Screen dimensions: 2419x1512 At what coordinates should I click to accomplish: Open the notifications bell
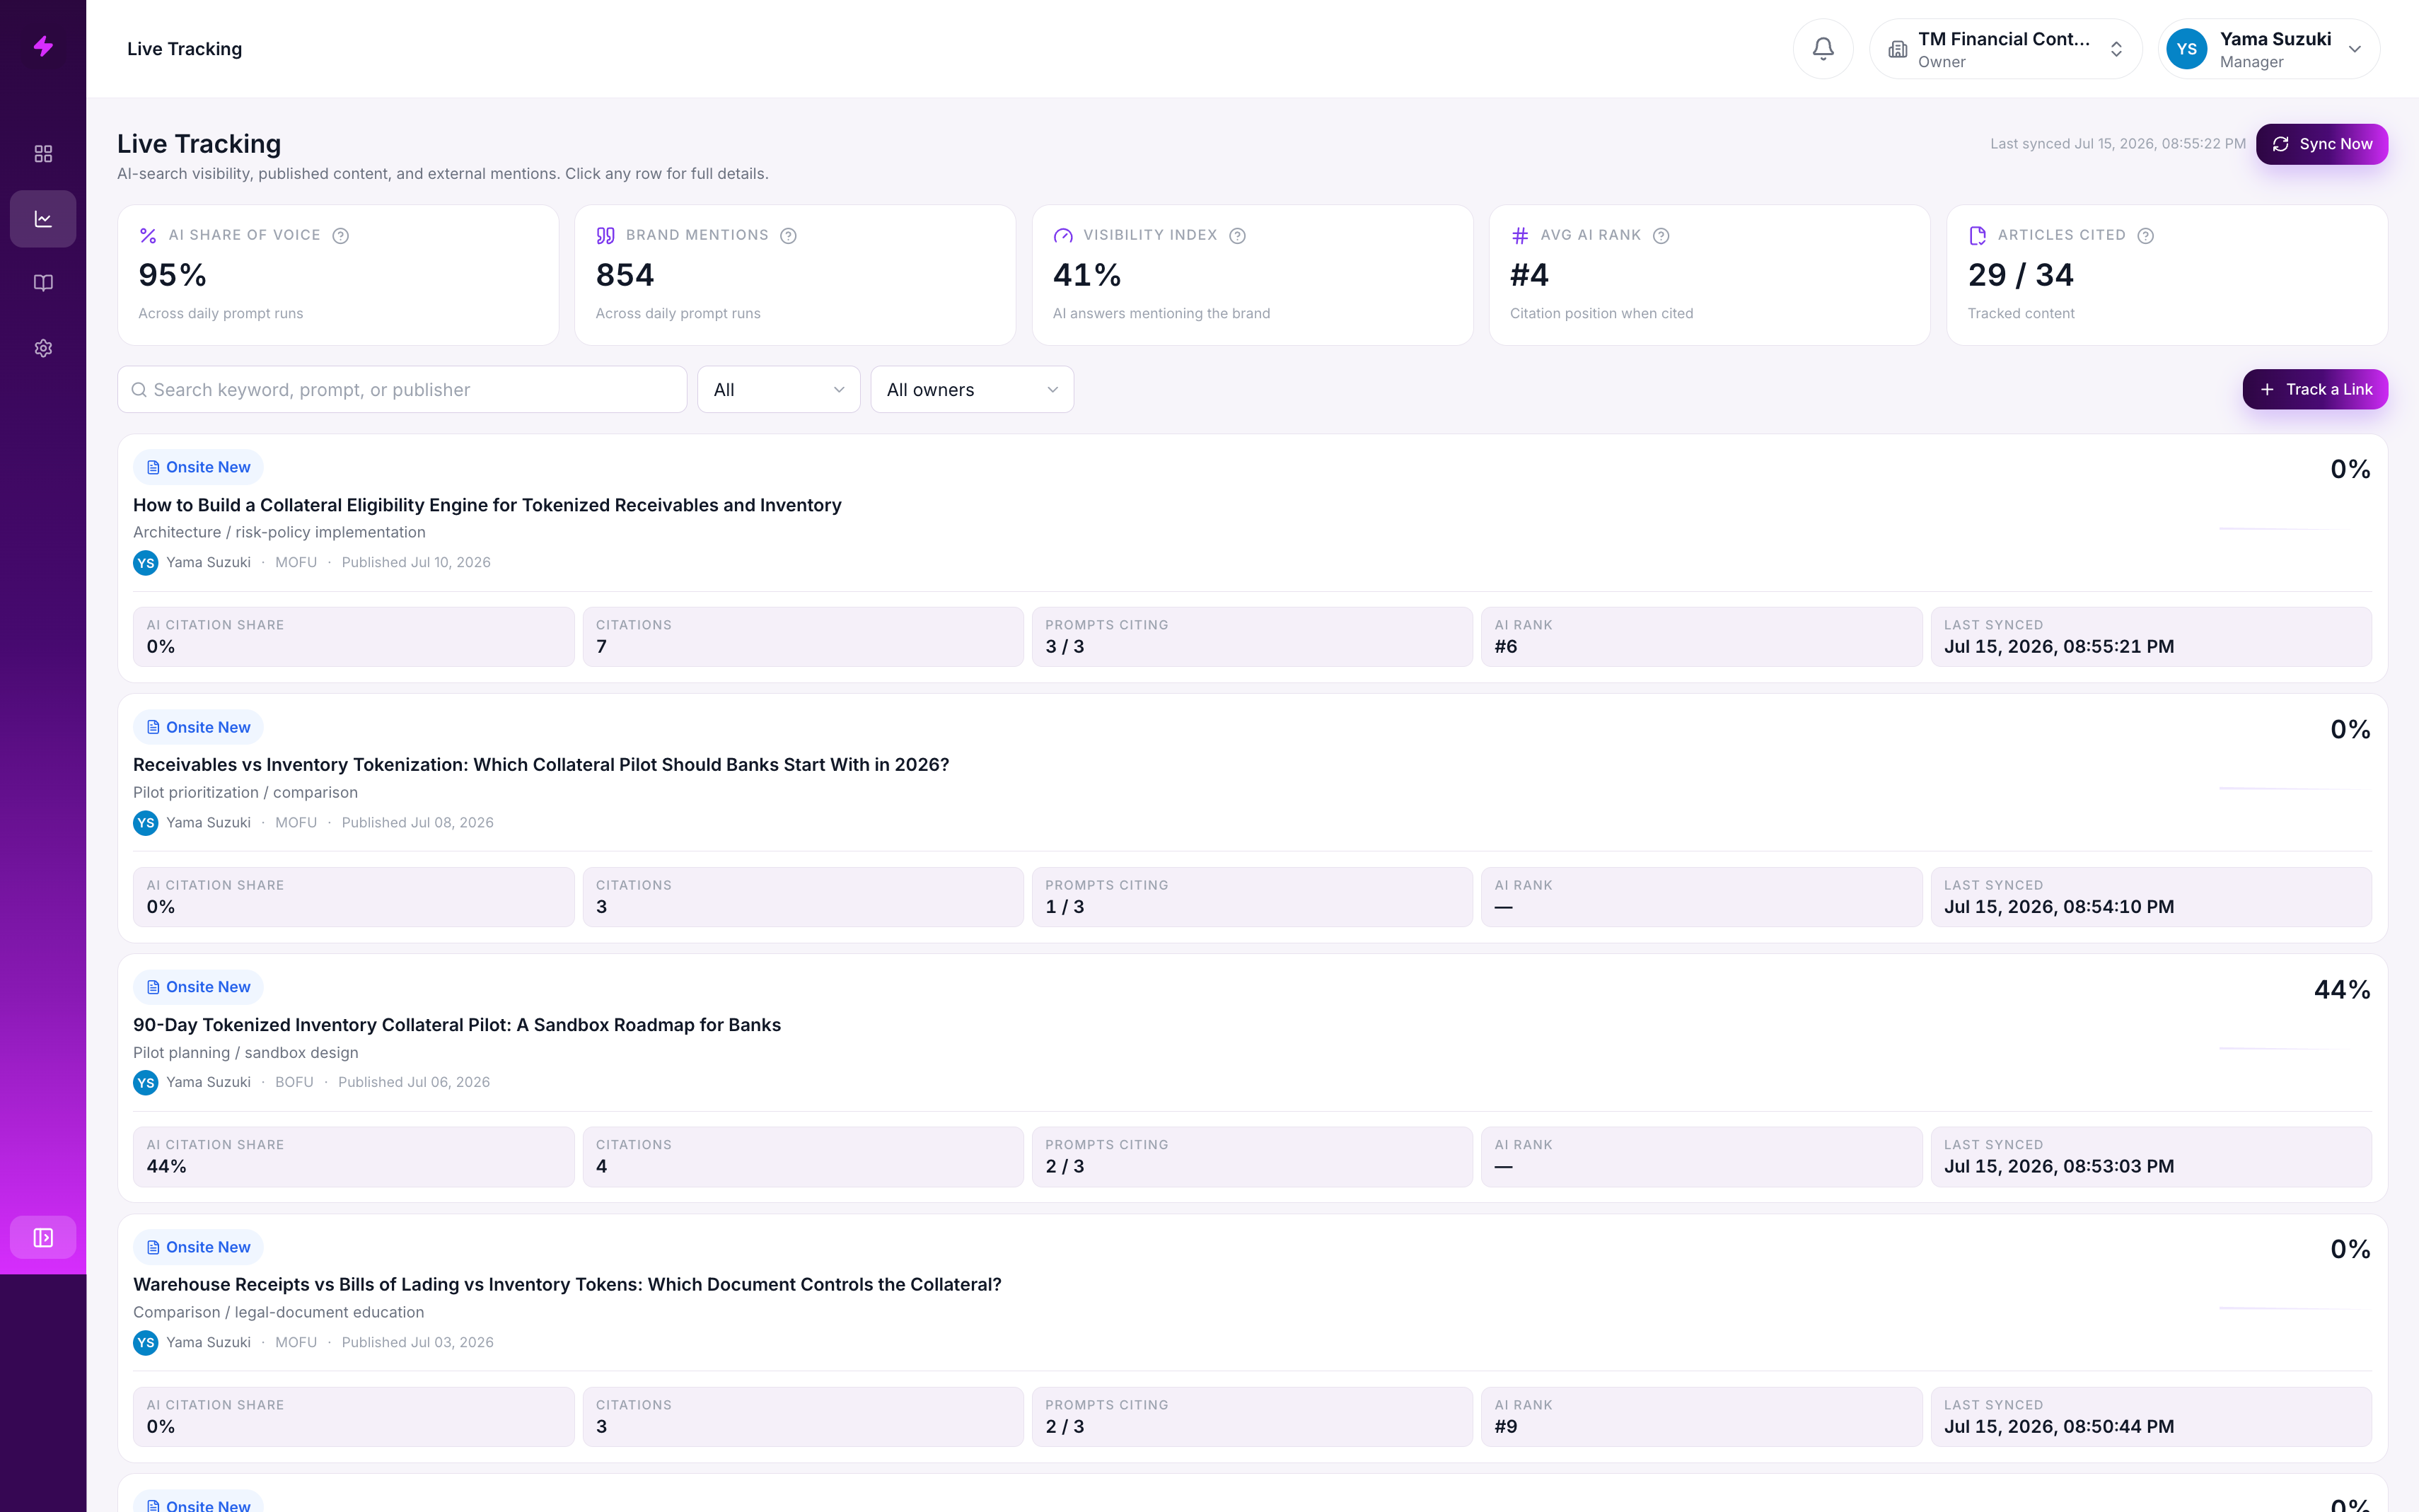click(x=1823, y=48)
